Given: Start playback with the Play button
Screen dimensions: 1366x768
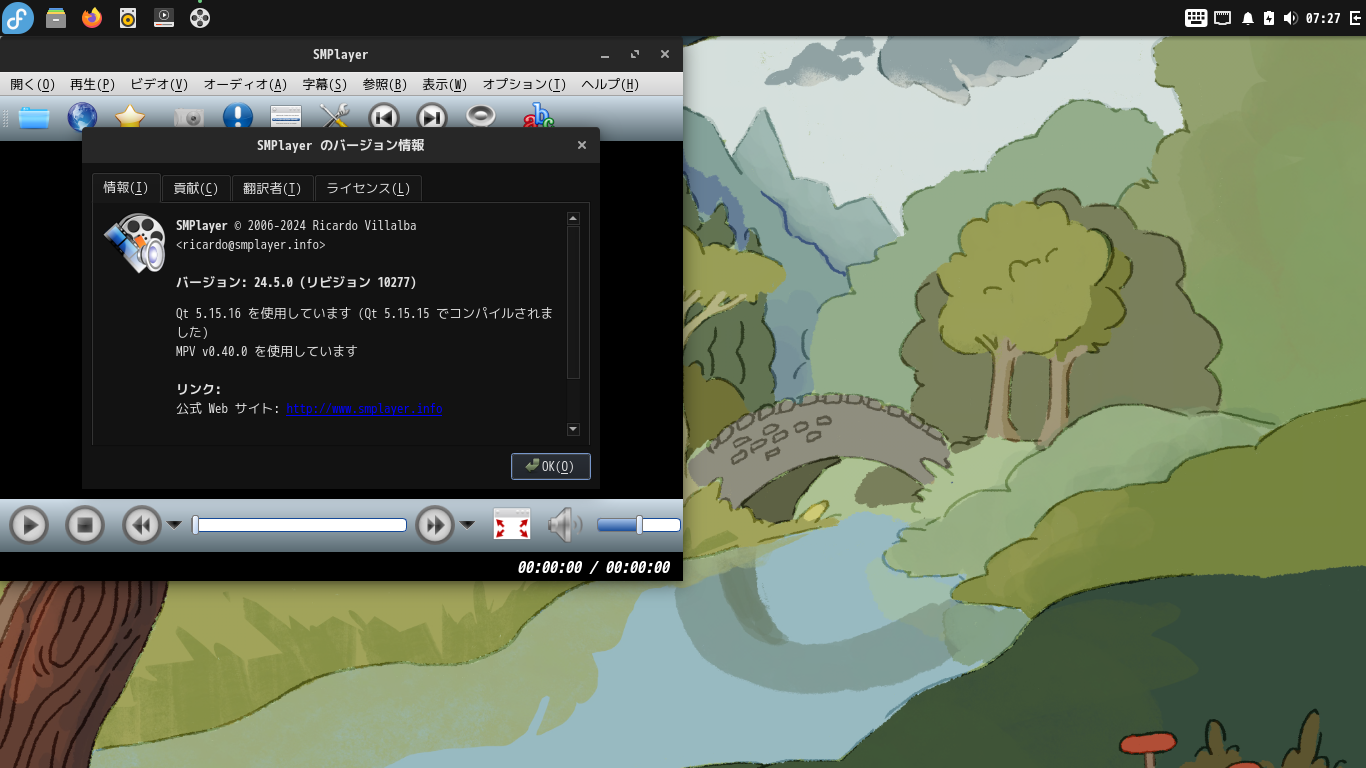Looking at the screenshot, I should [x=29, y=525].
